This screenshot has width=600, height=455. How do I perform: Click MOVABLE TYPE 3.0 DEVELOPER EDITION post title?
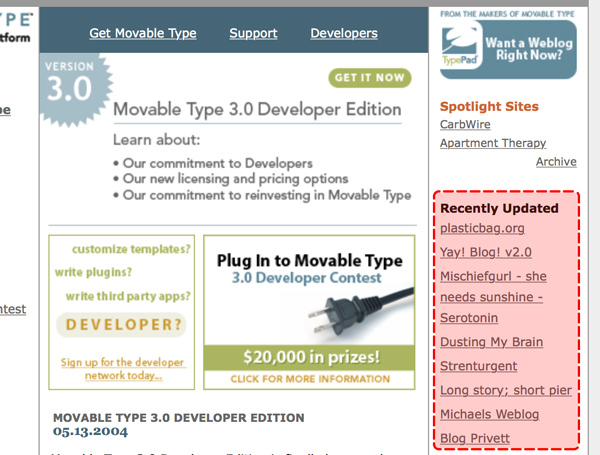coord(179,417)
